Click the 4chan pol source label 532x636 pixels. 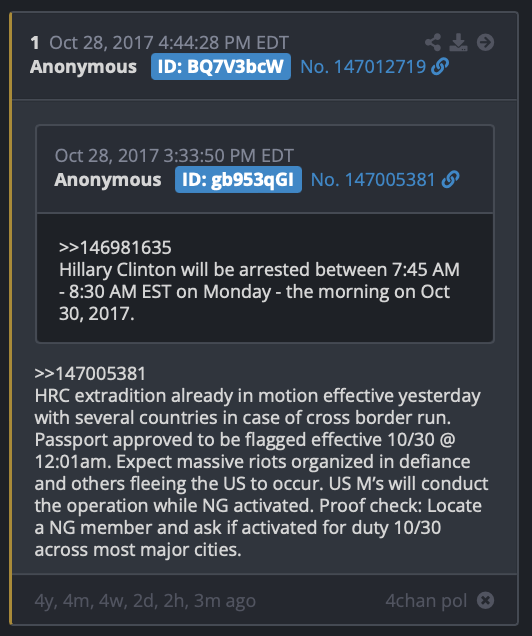click(x=426, y=601)
